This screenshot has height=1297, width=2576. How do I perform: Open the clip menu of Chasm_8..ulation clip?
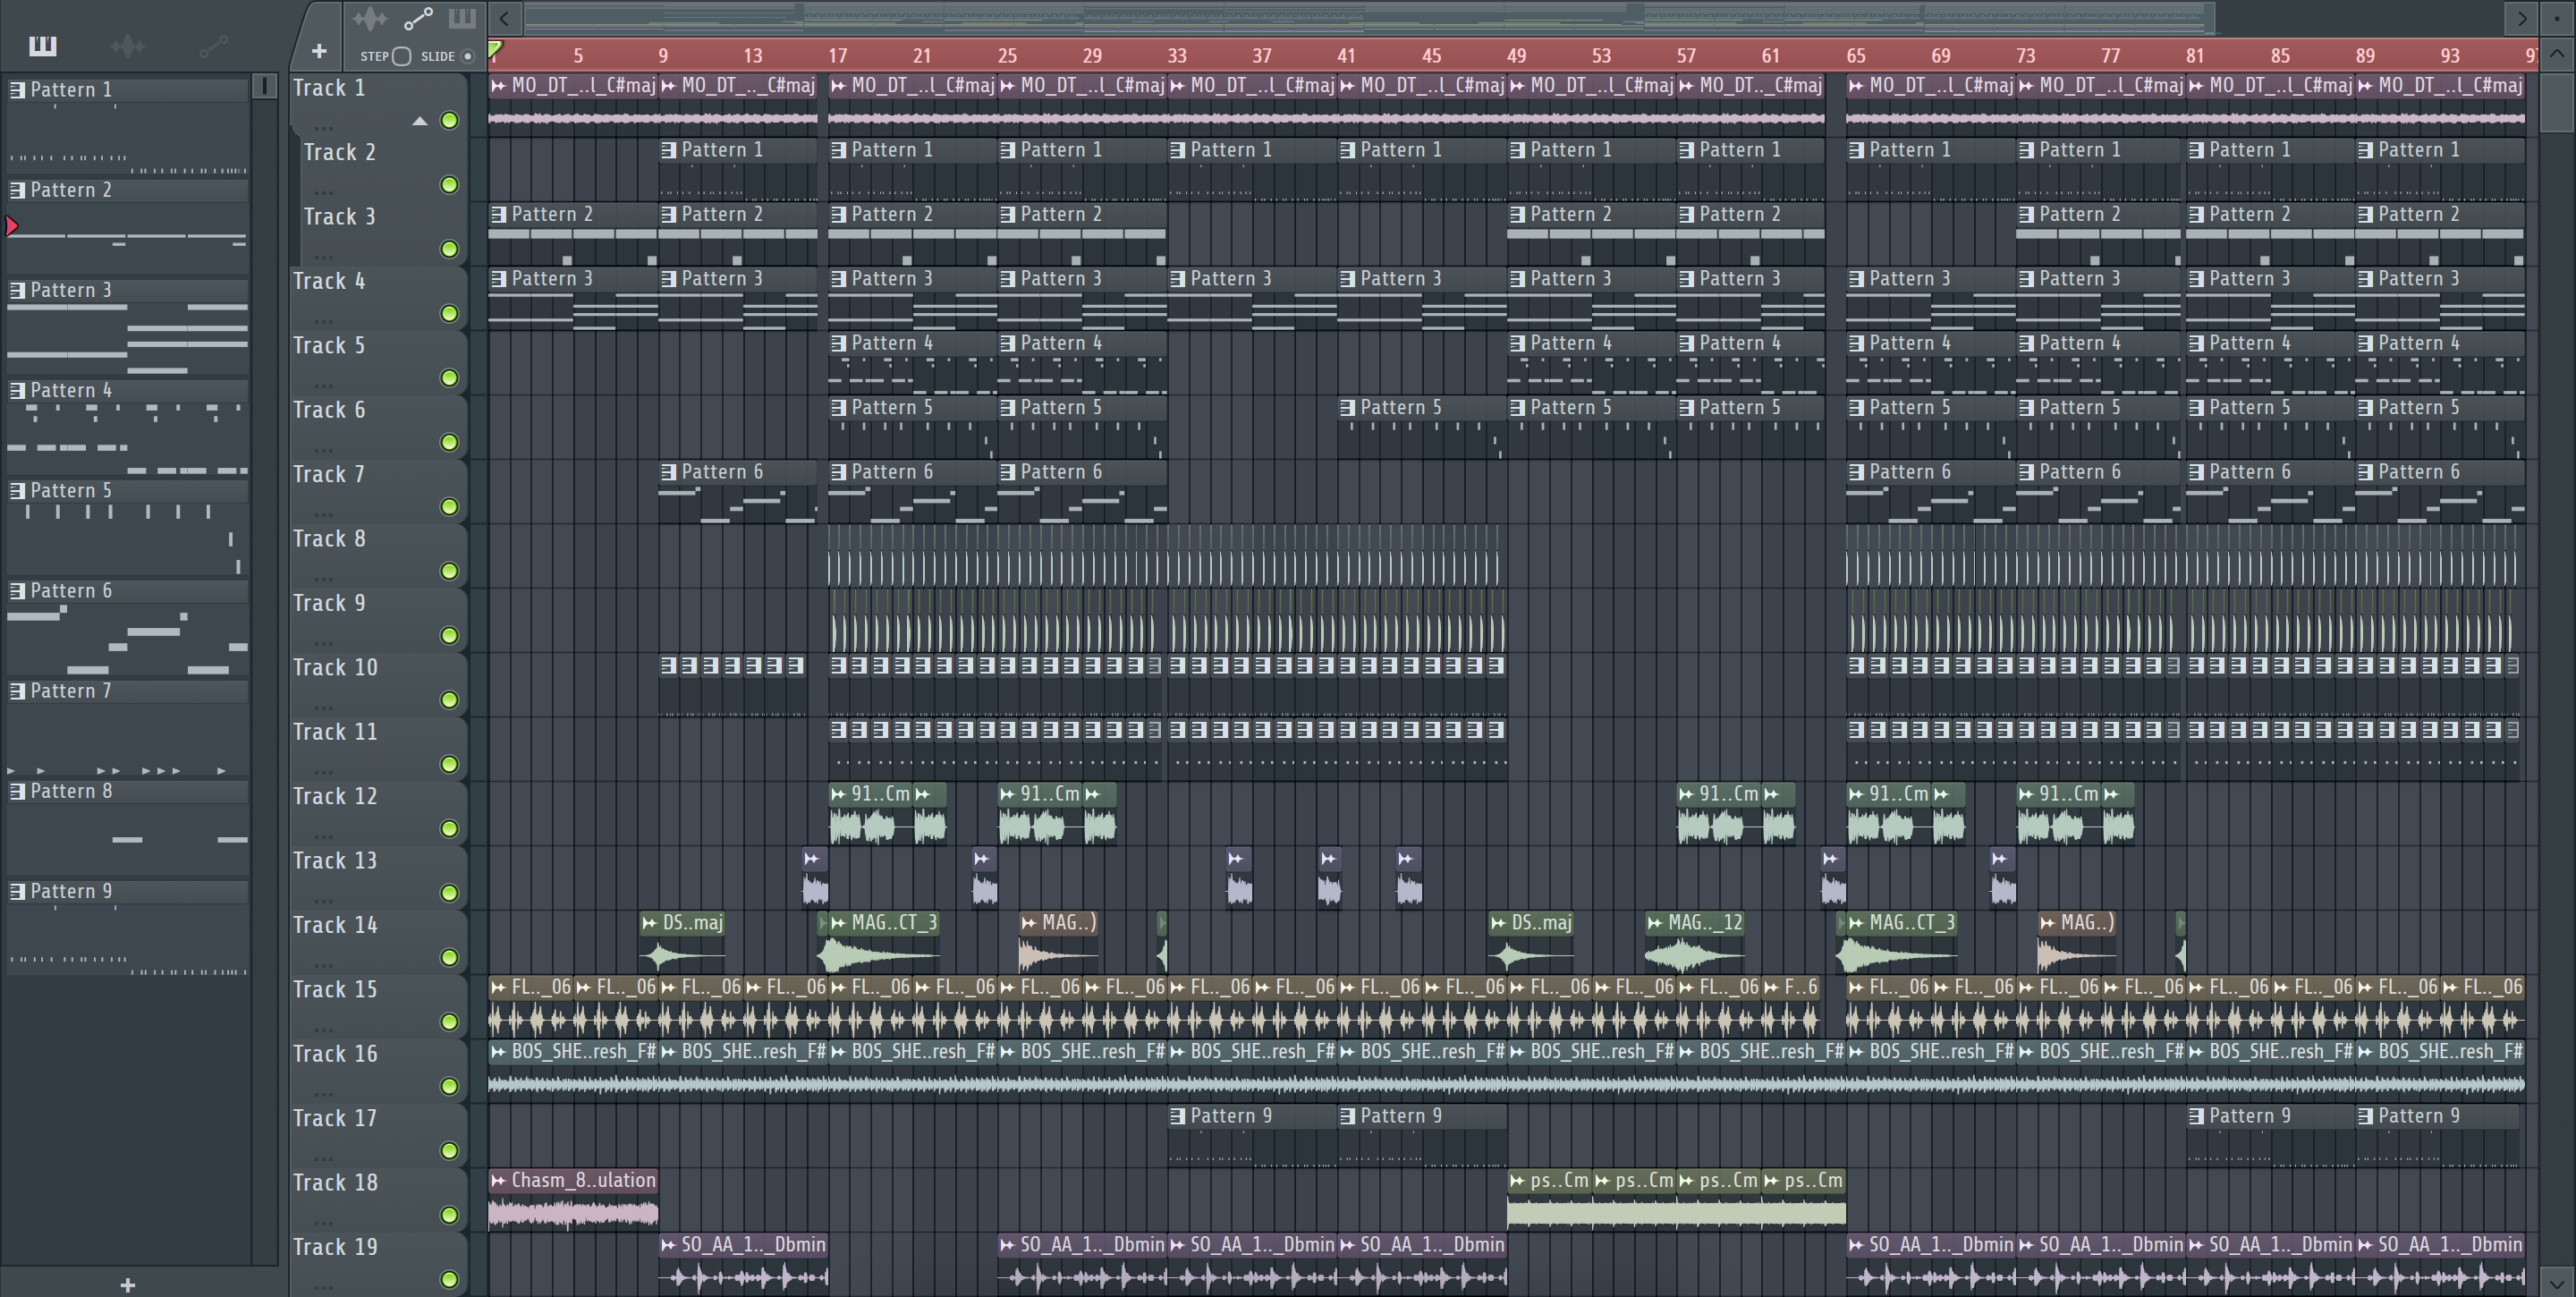coord(499,1180)
